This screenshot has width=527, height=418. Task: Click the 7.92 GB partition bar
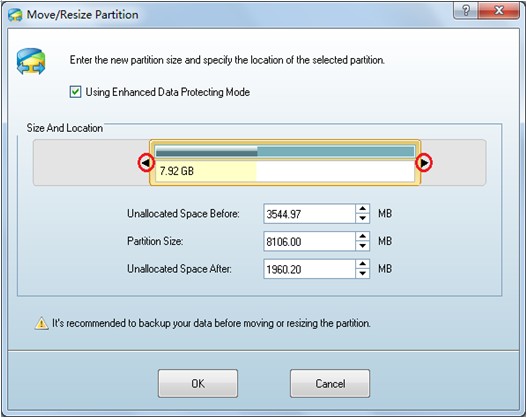(x=285, y=163)
